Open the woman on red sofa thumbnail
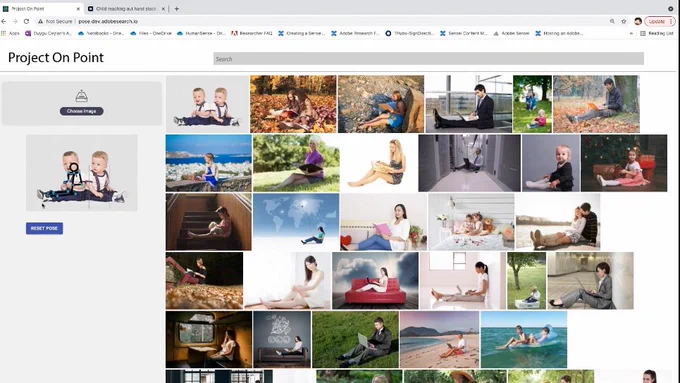This screenshot has width=680, height=383. point(375,281)
